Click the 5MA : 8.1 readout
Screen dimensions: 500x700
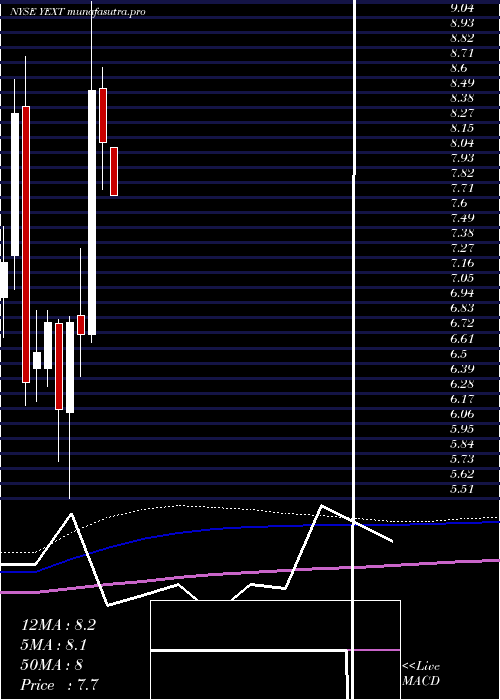[x=54, y=645]
